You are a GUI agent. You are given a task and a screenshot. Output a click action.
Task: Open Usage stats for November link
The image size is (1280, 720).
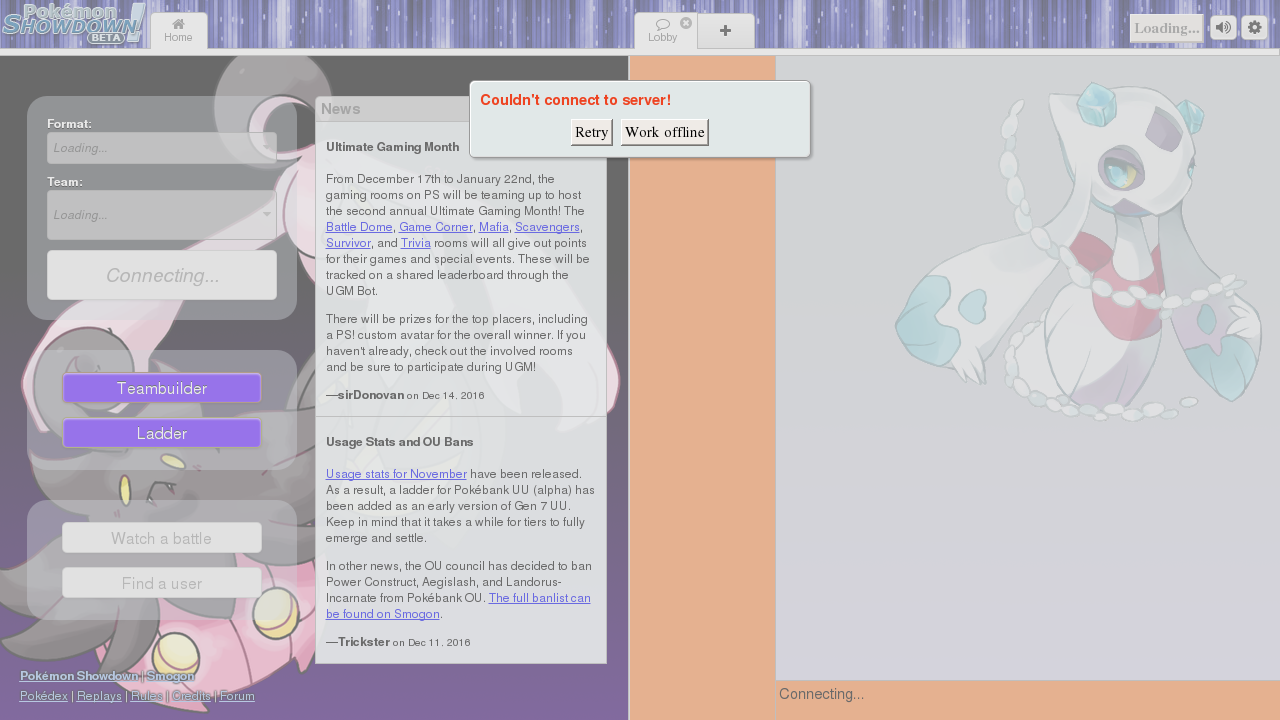396,474
